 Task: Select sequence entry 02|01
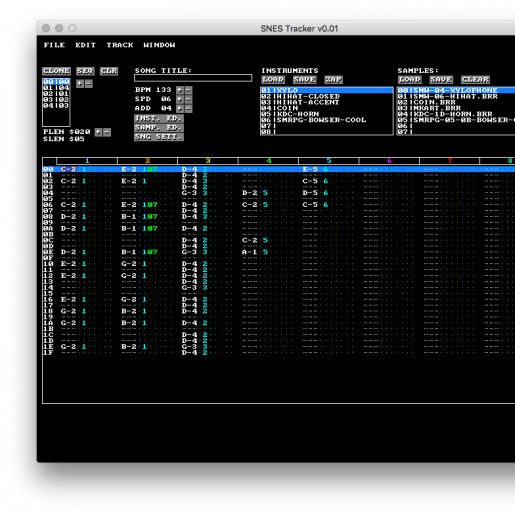coord(56,94)
